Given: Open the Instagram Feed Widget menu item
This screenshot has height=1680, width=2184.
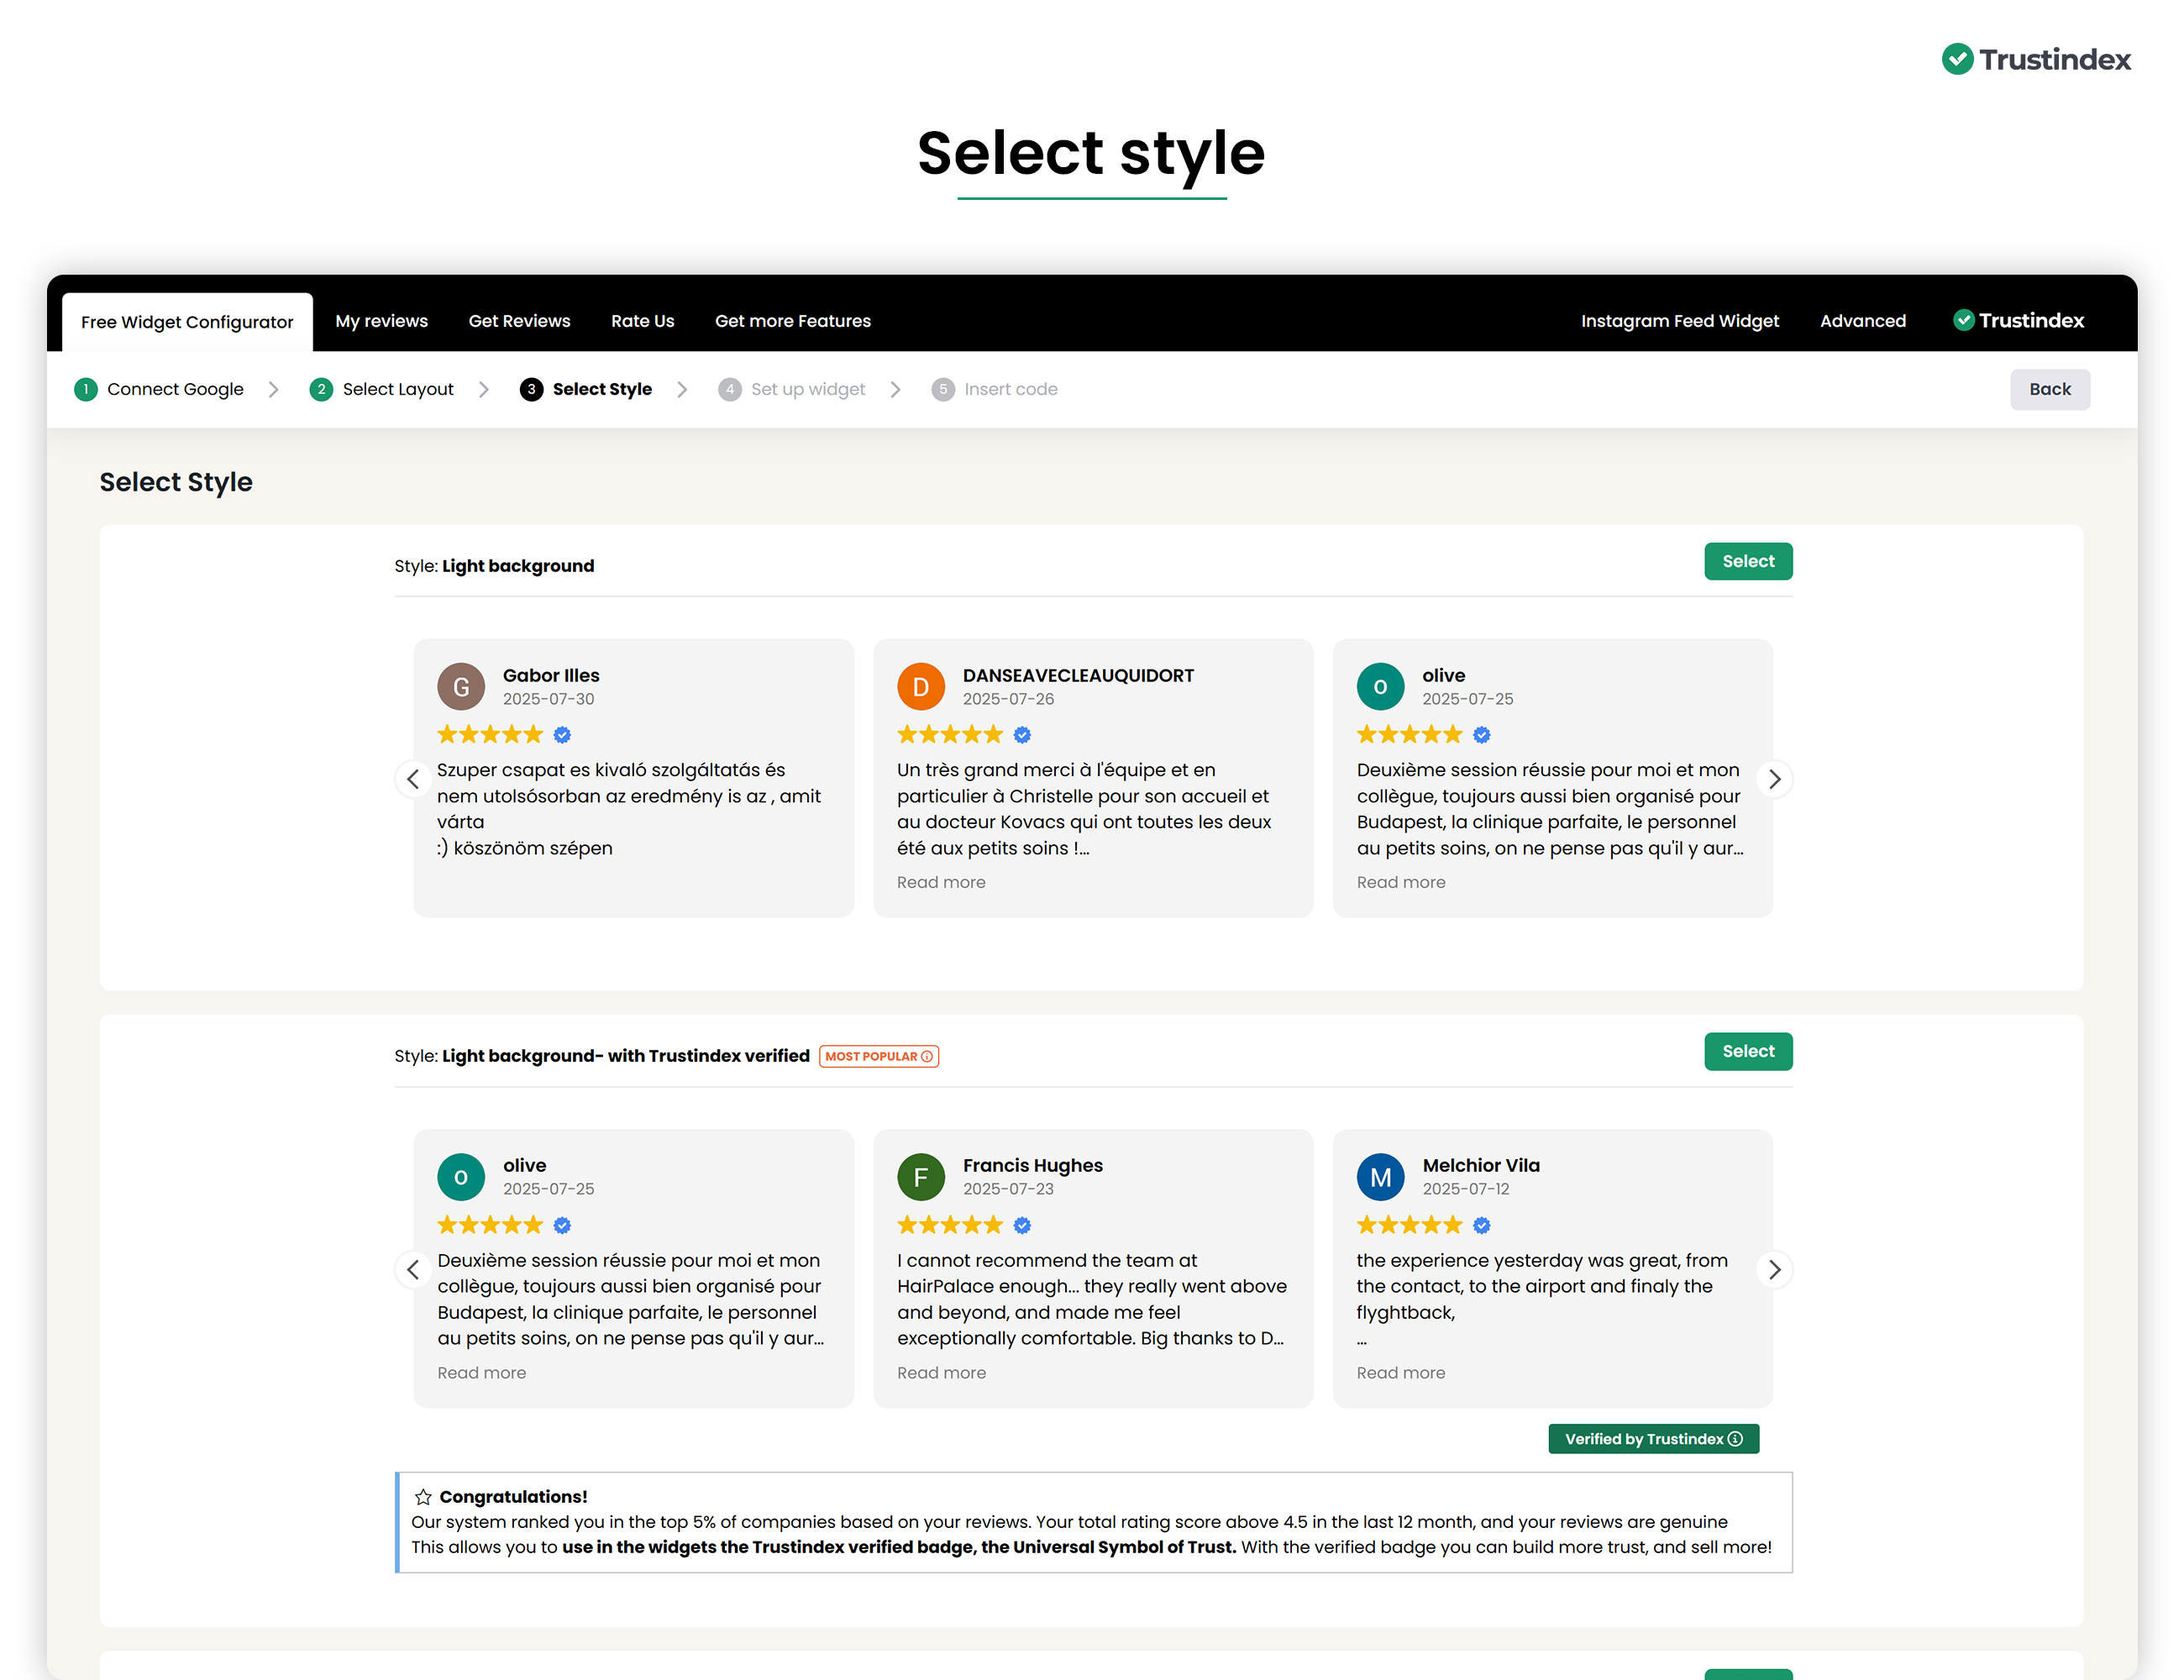Looking at the screenshot, I should point(1679,321).
